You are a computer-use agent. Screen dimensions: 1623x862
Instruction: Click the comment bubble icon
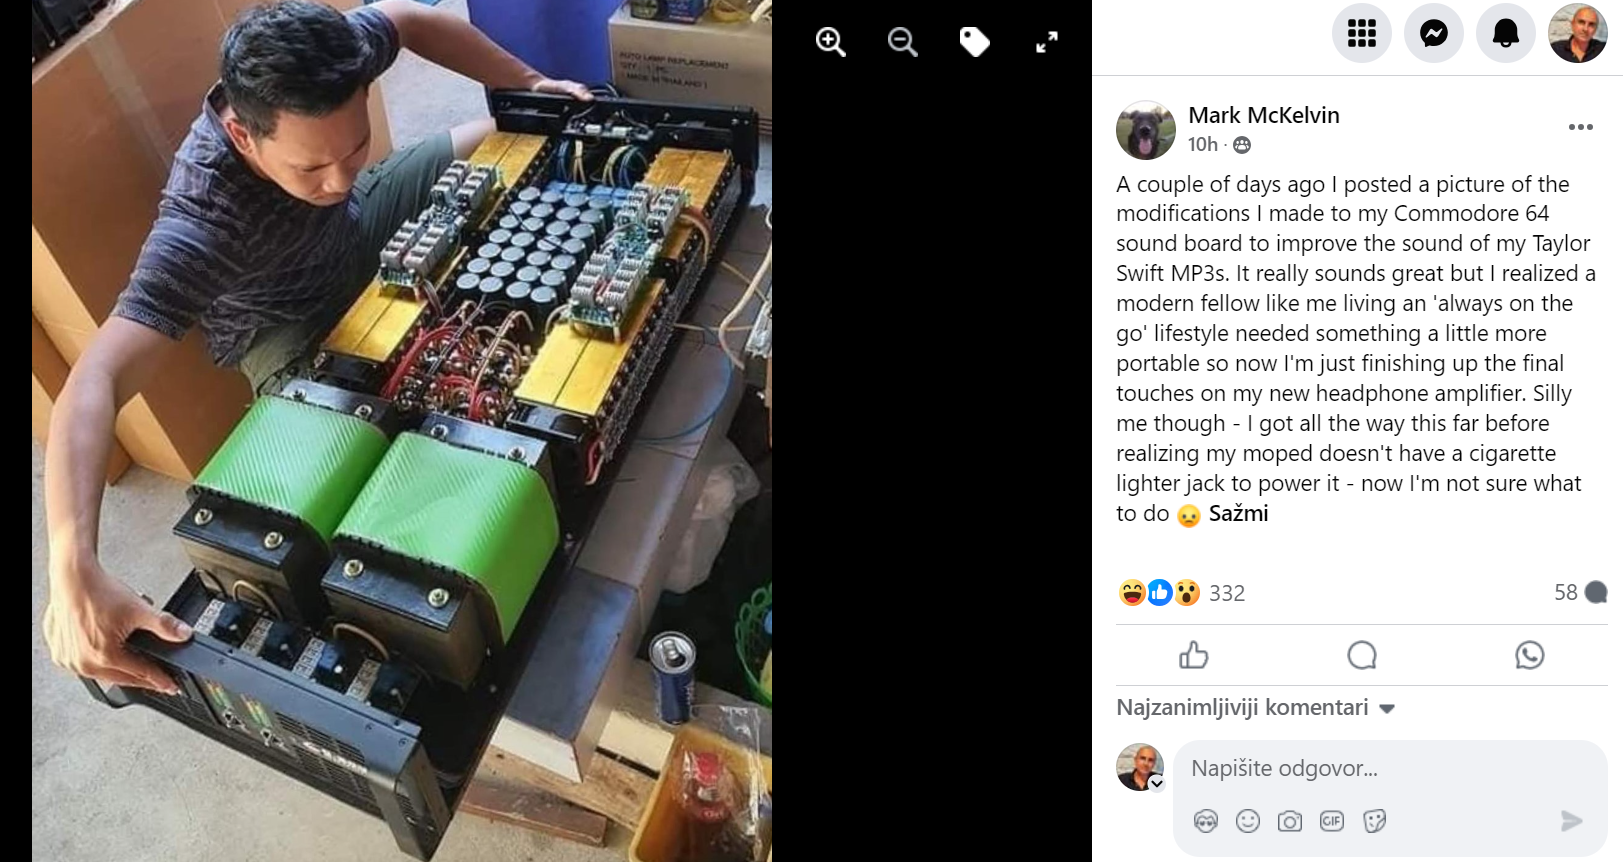pos(1362,655)
